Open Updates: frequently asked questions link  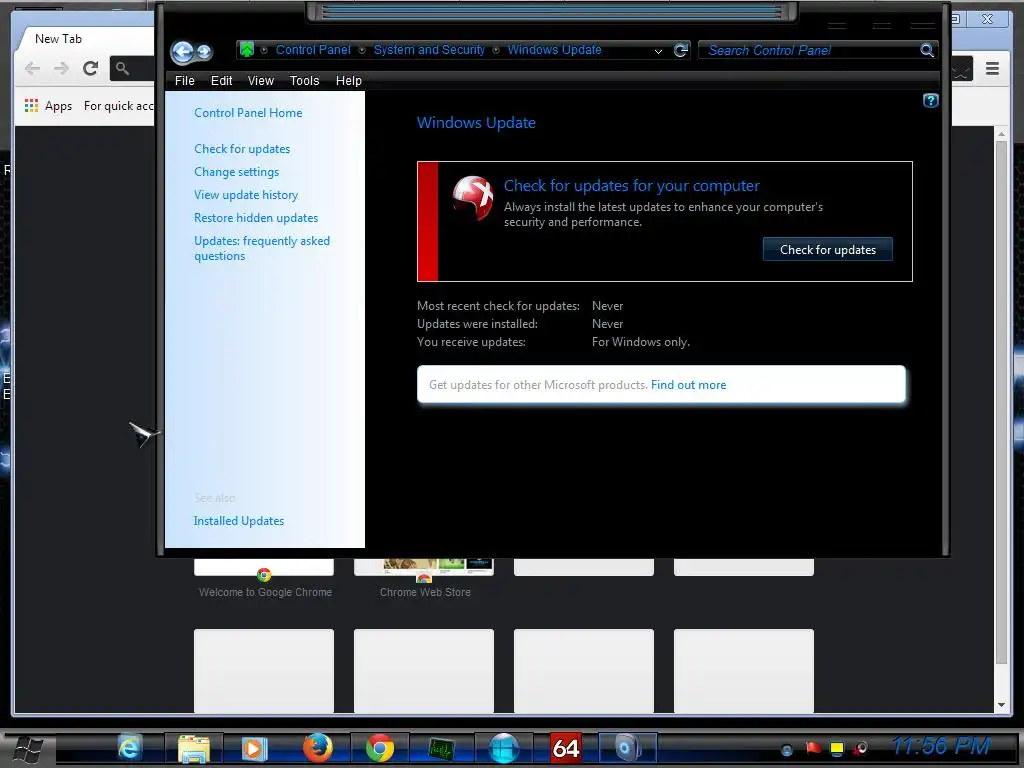coord(262,248)
